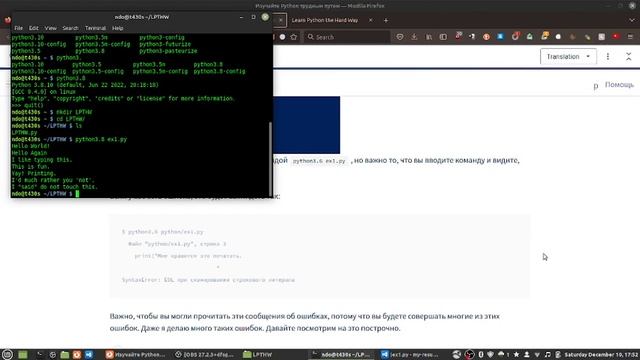
Task: Open the Firefox Downloads panel
Action: (414, 37)
